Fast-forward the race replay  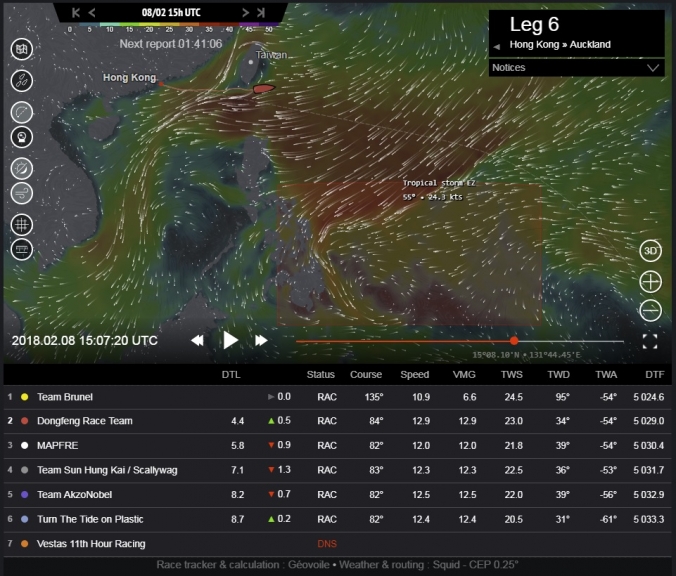click(x=261, y=340)
